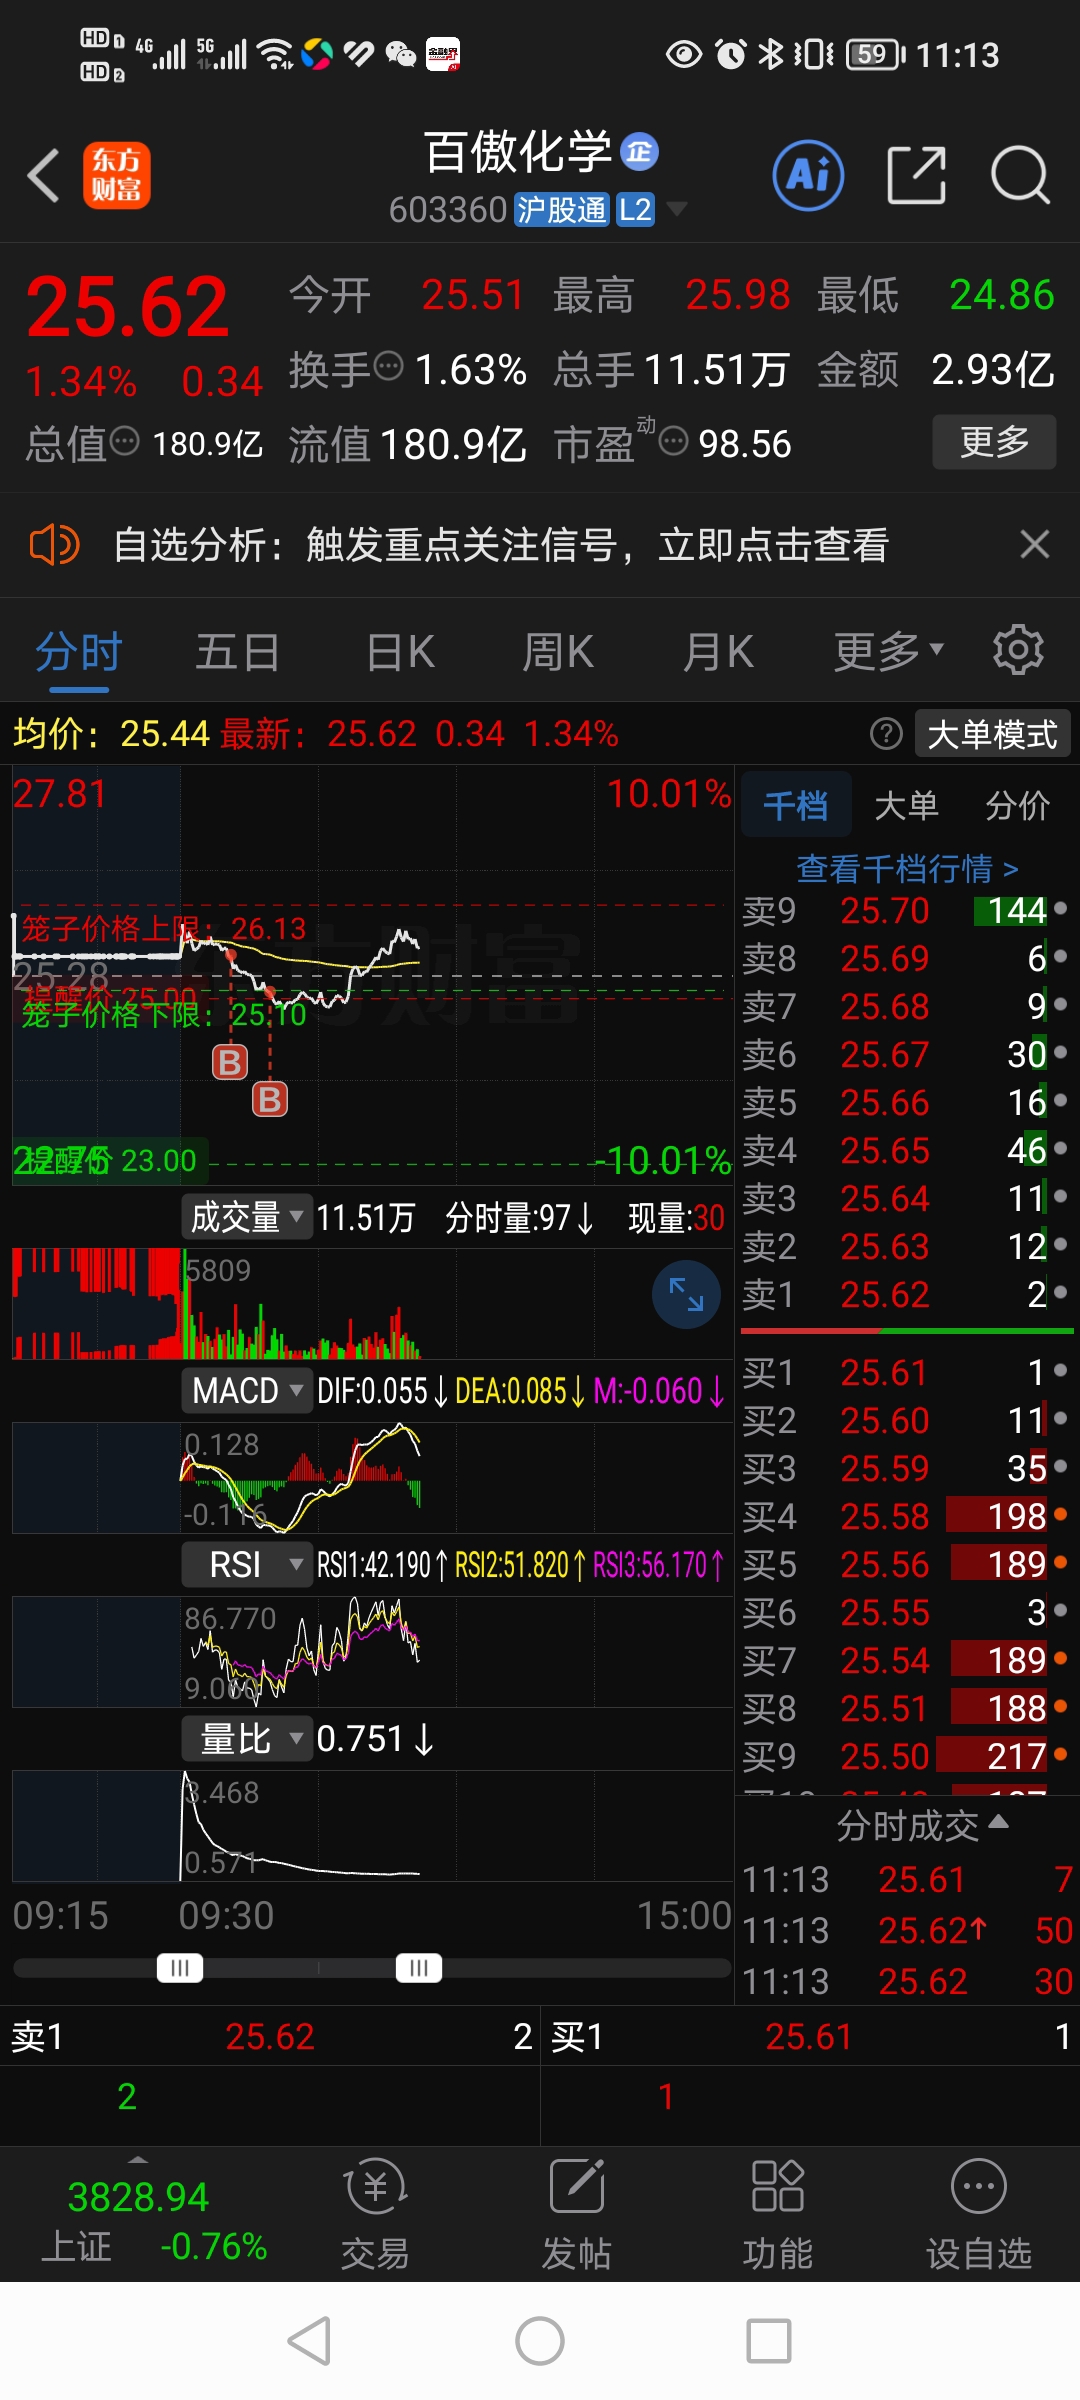The image size is (1080, 2400).
Task: Tap info icon beside 总值
Action: coord(124,440)
